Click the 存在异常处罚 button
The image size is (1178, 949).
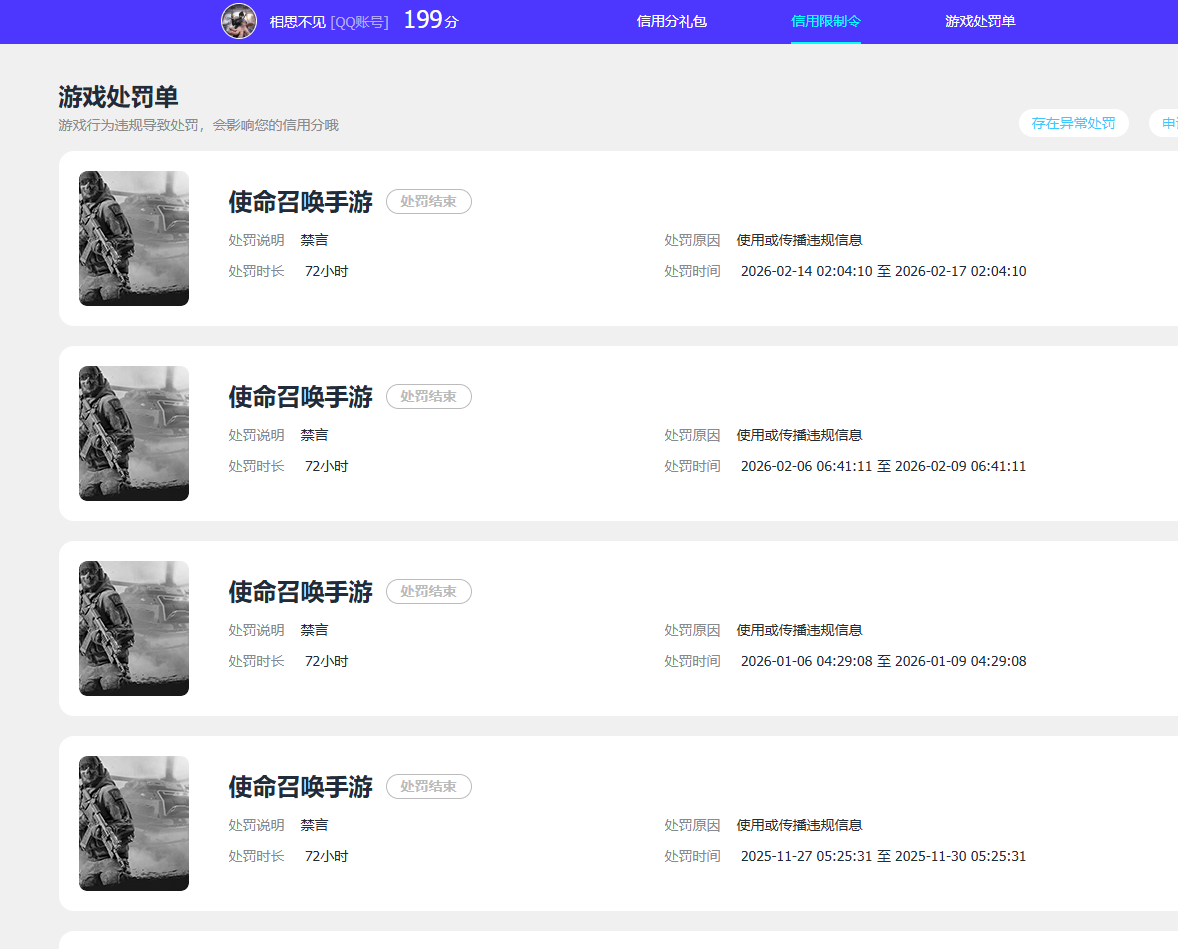[x=1074, y=123]
